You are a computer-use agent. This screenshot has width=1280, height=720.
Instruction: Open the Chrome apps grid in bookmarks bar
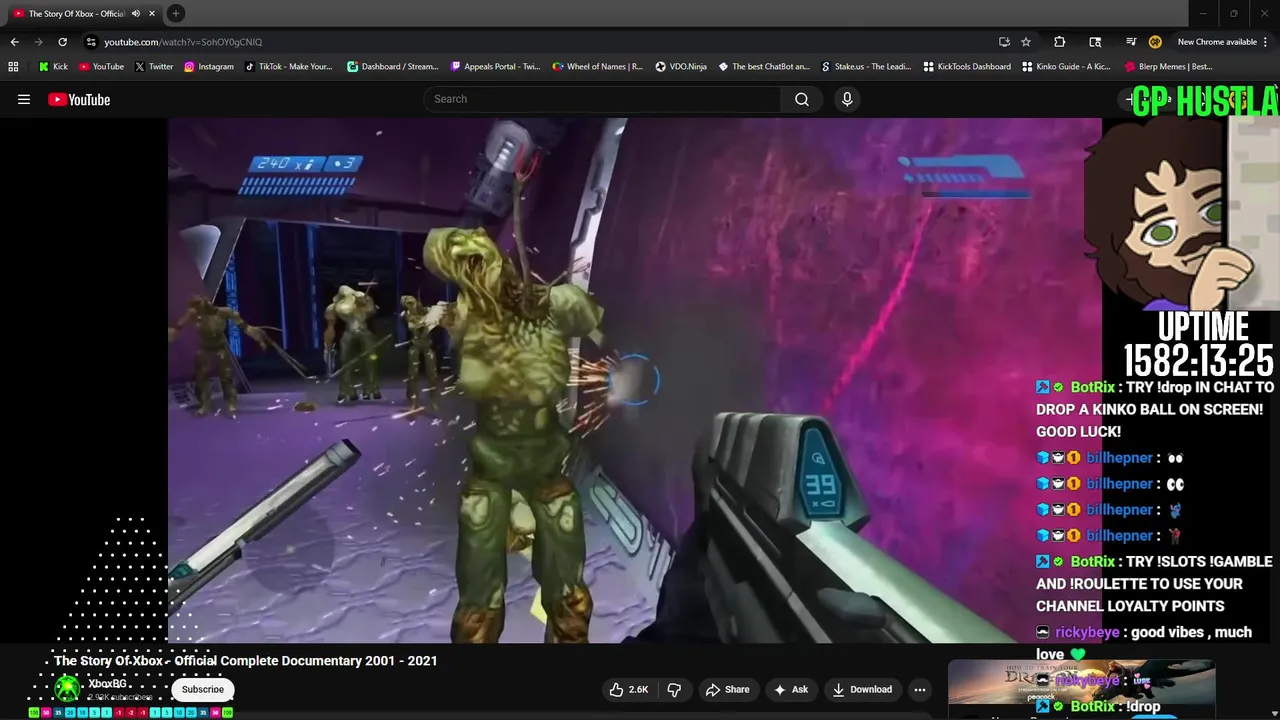pyautogui.click(x=13, y=67)
